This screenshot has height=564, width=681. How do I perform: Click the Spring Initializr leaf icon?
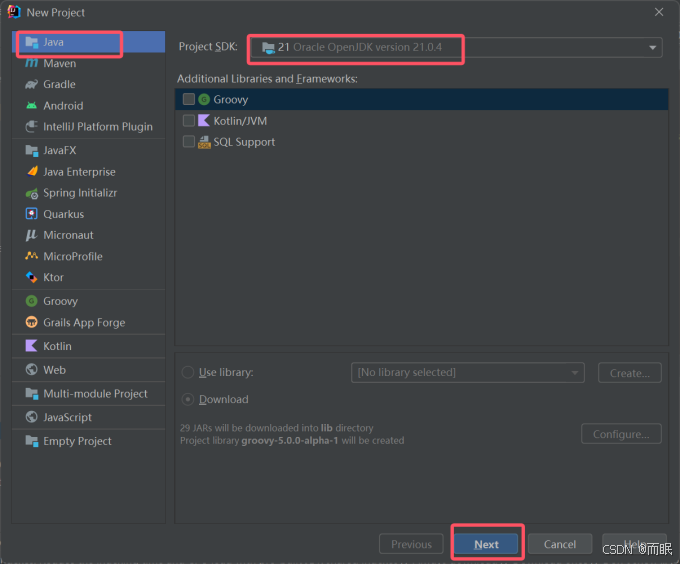tap(32, 193)
